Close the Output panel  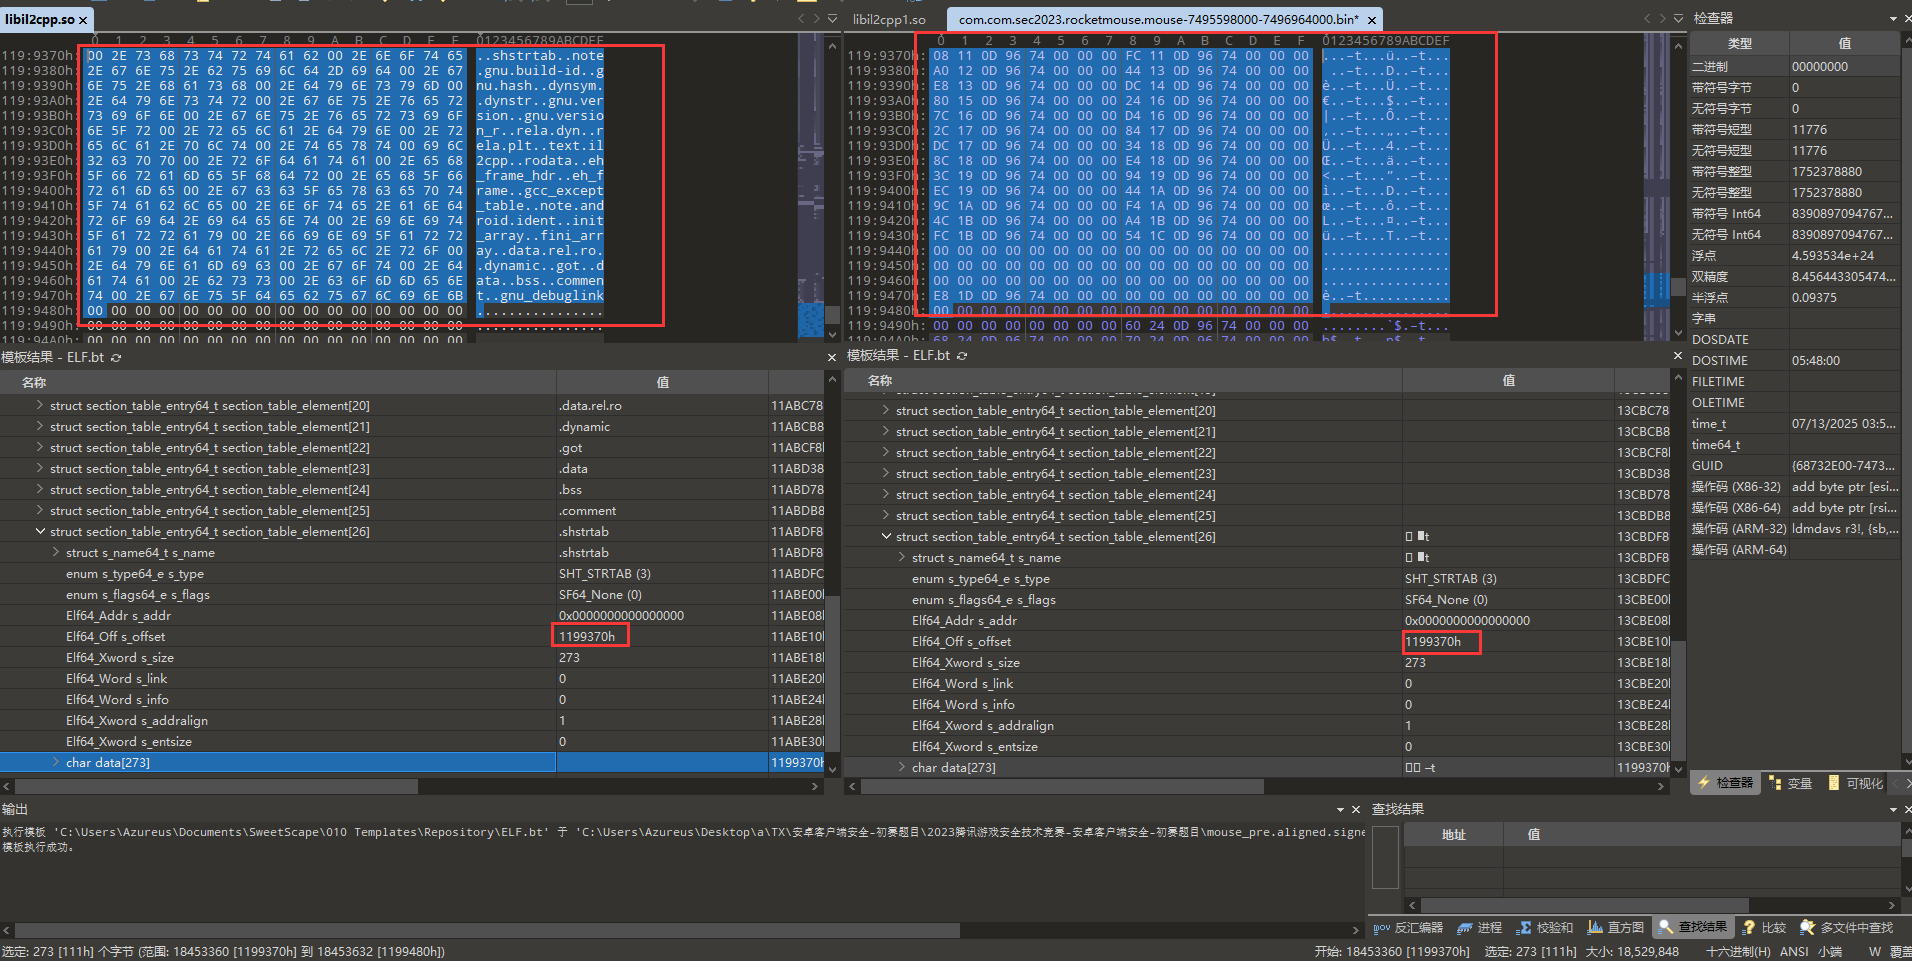1356,810
